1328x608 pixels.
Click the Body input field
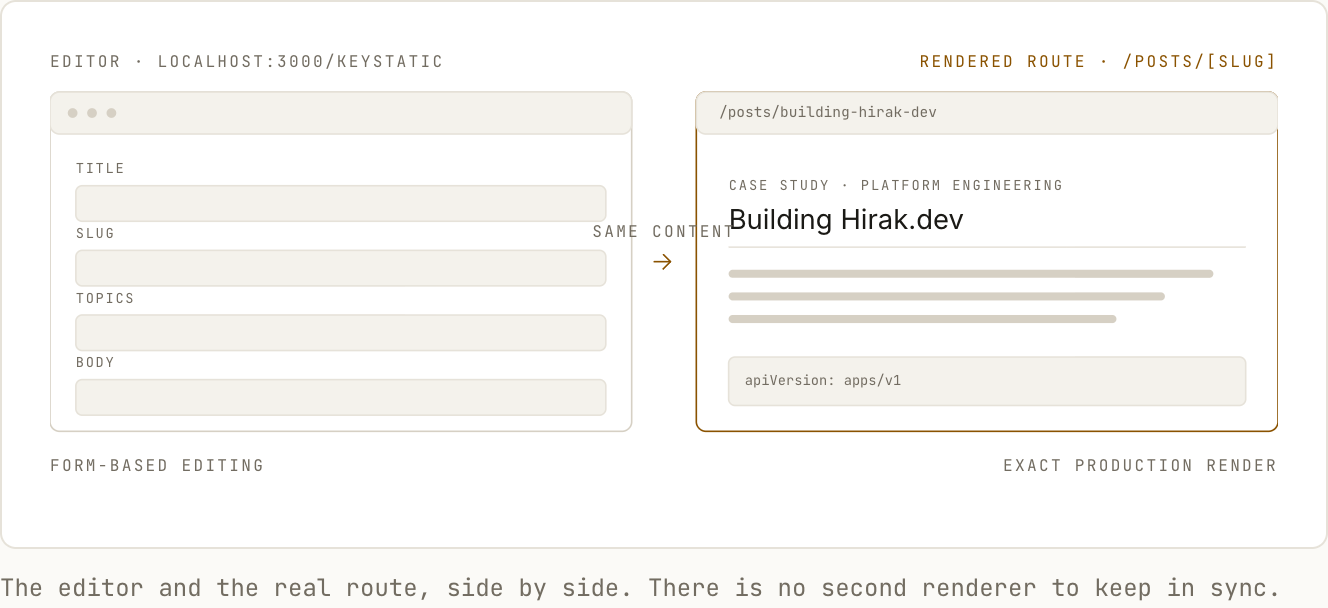(341, 397)
